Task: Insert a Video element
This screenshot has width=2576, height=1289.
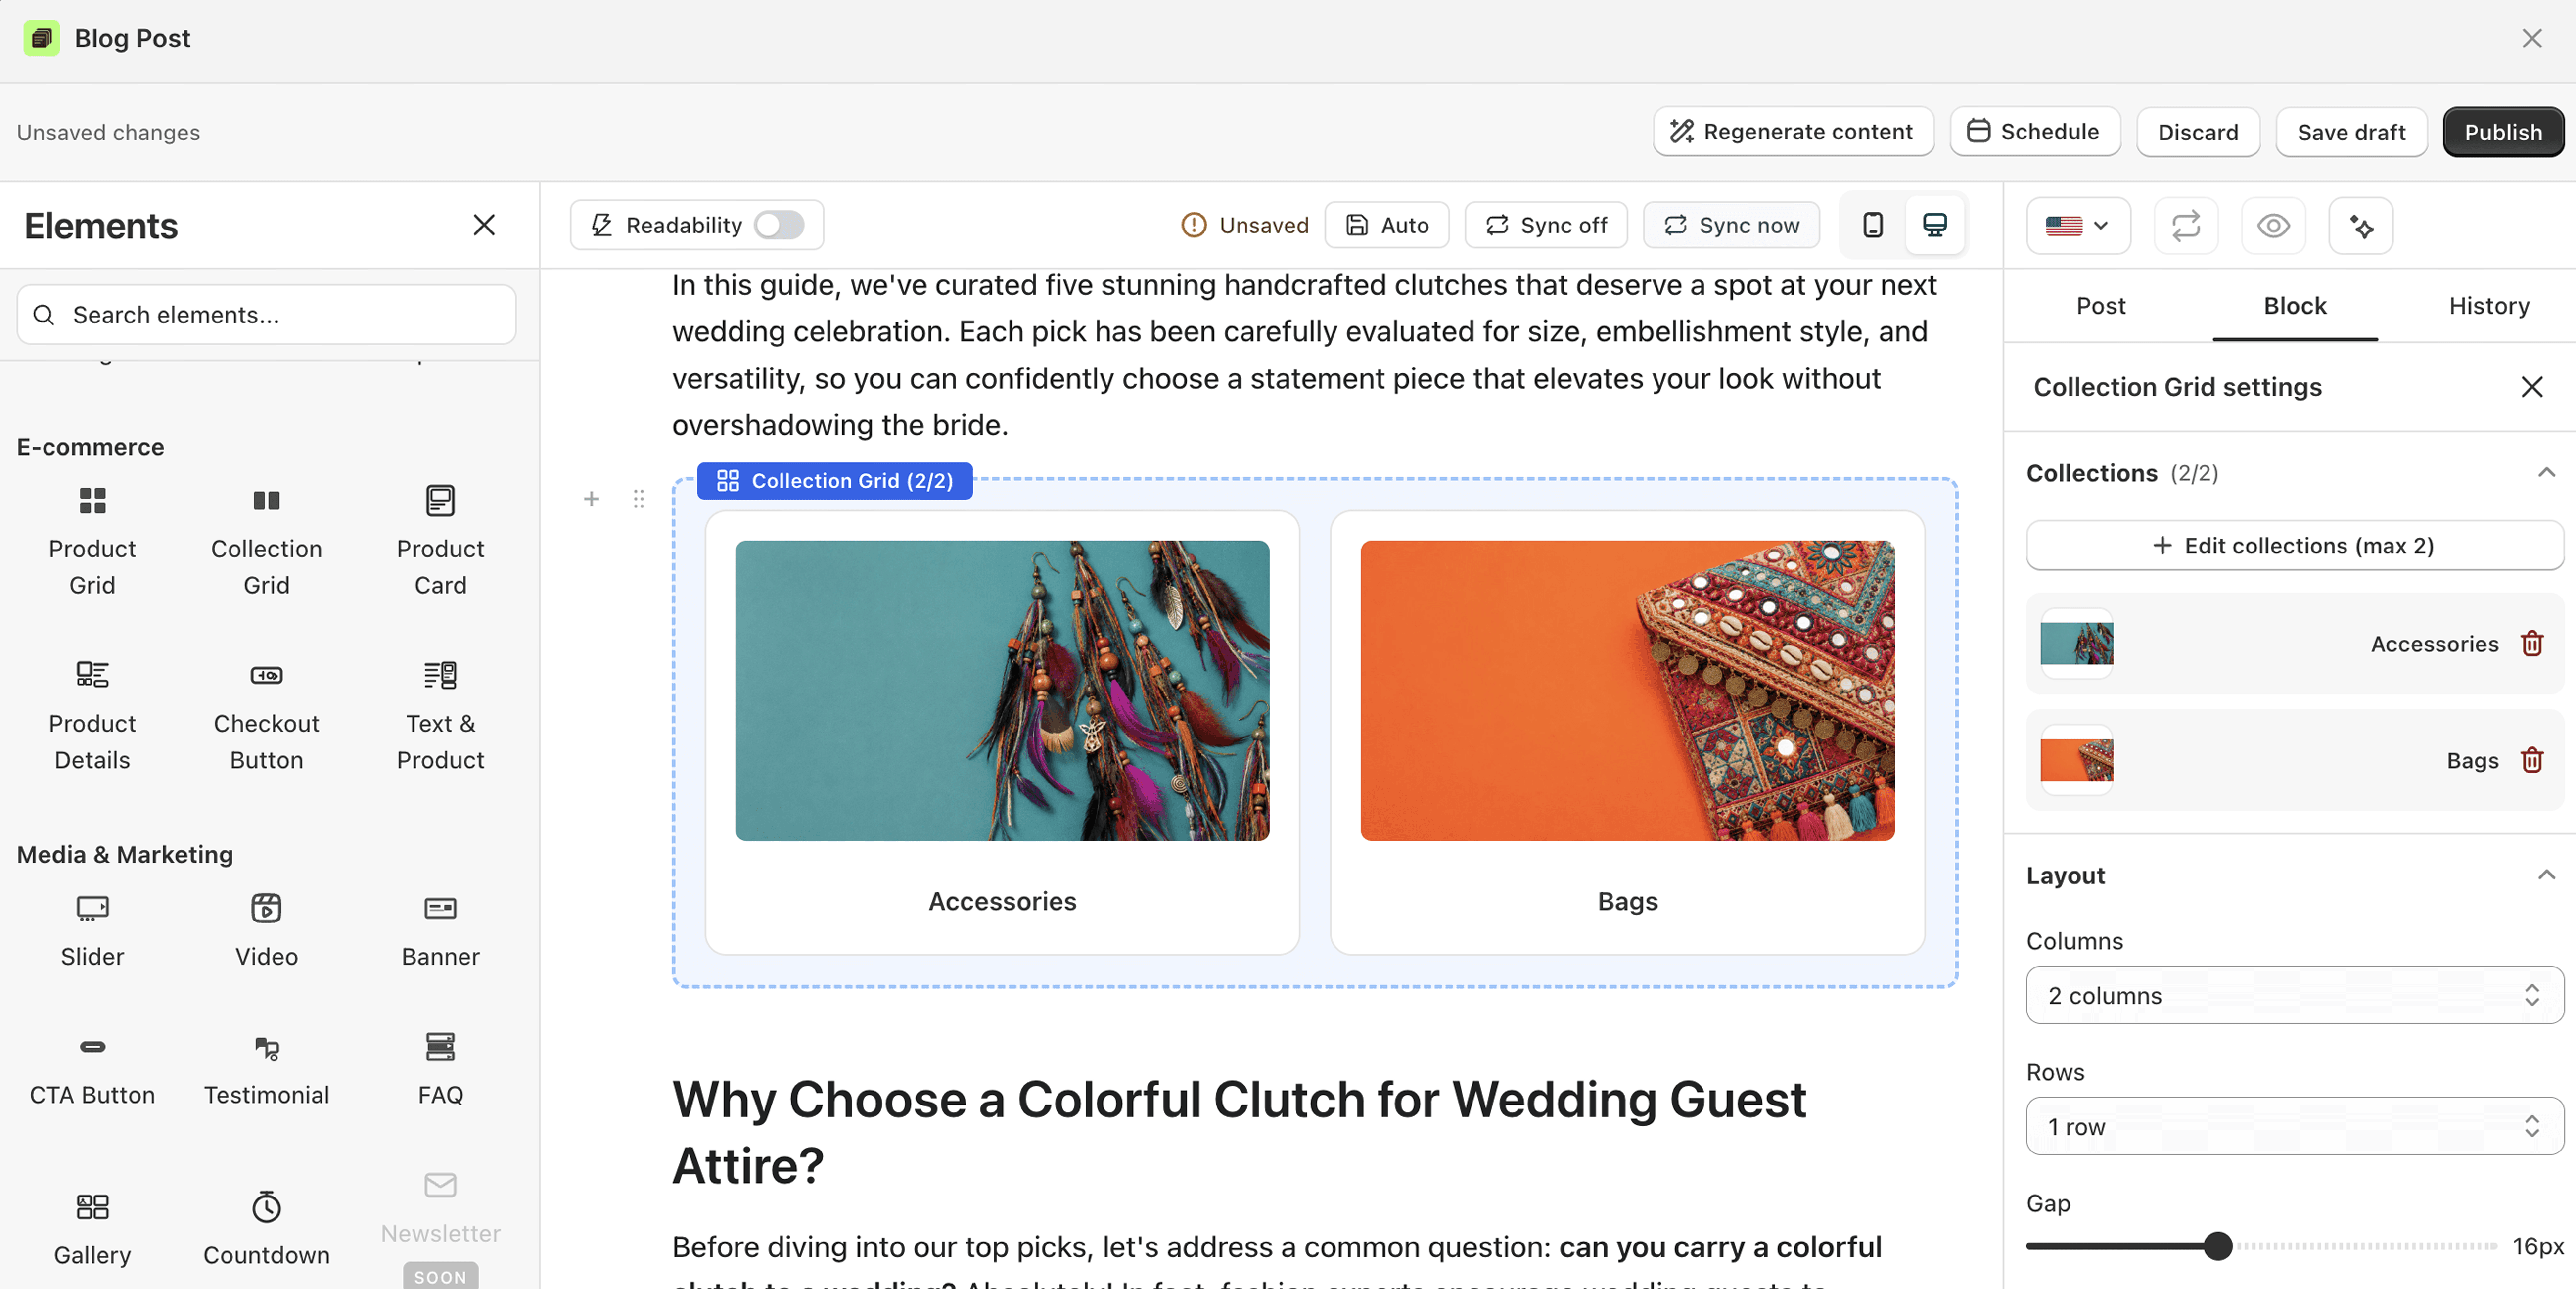Action: (x=266, y=930)
